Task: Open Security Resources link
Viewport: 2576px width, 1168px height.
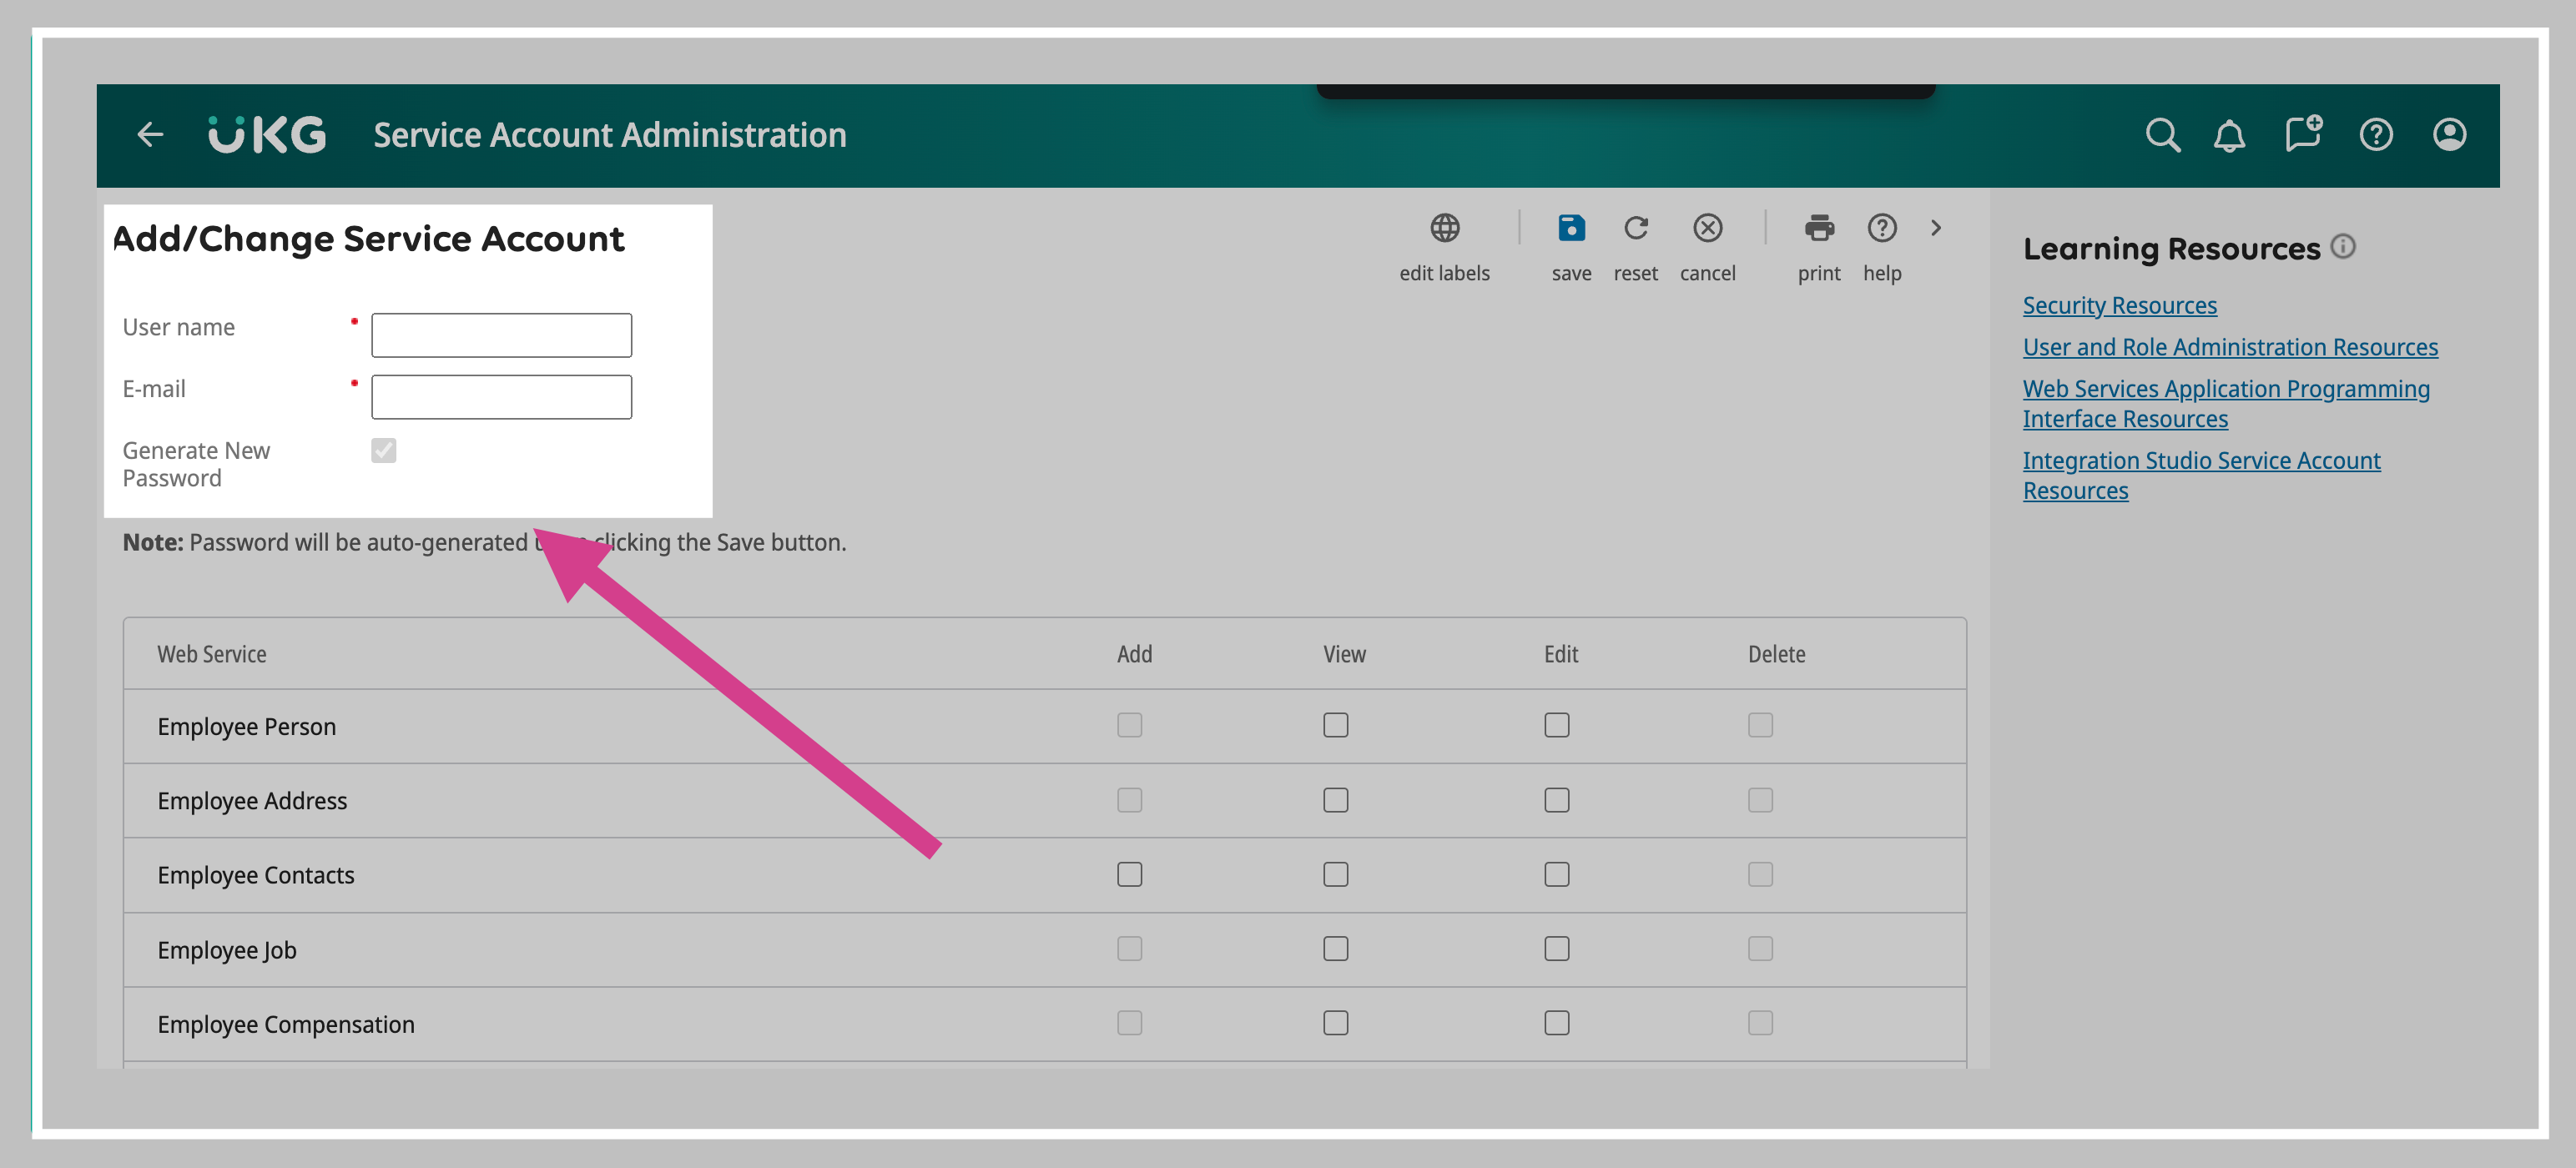Action: click(x=2119, y=305)
